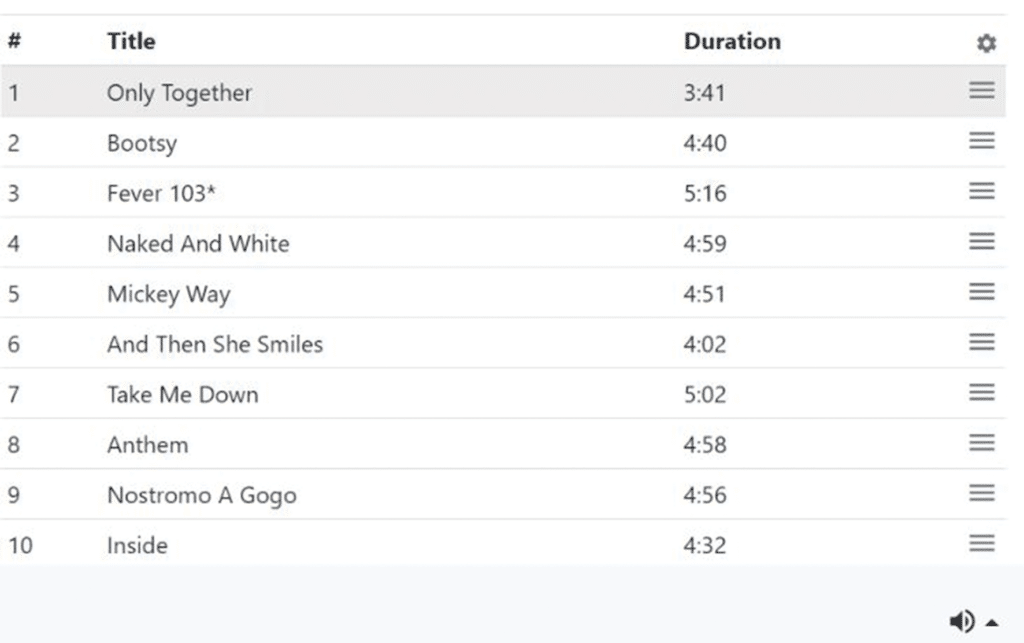Click the menu icon for Take Me Down
Image resolution: width=1024 pixels, height=643 pixels.
pos(982,392)
